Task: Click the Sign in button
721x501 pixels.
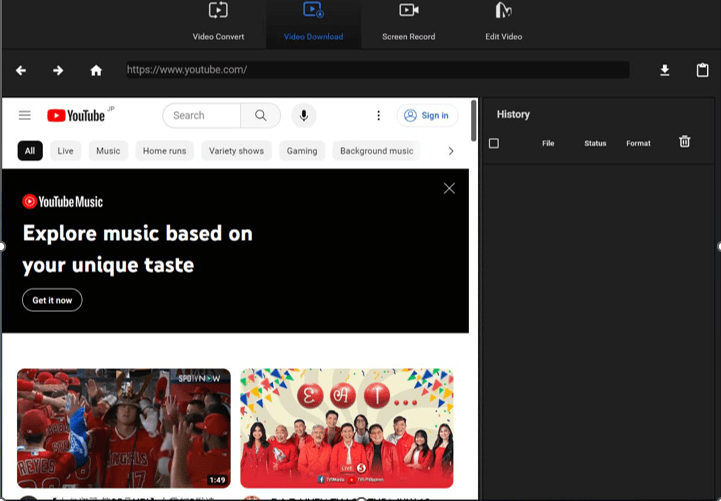Action: (x=427, y=115)
